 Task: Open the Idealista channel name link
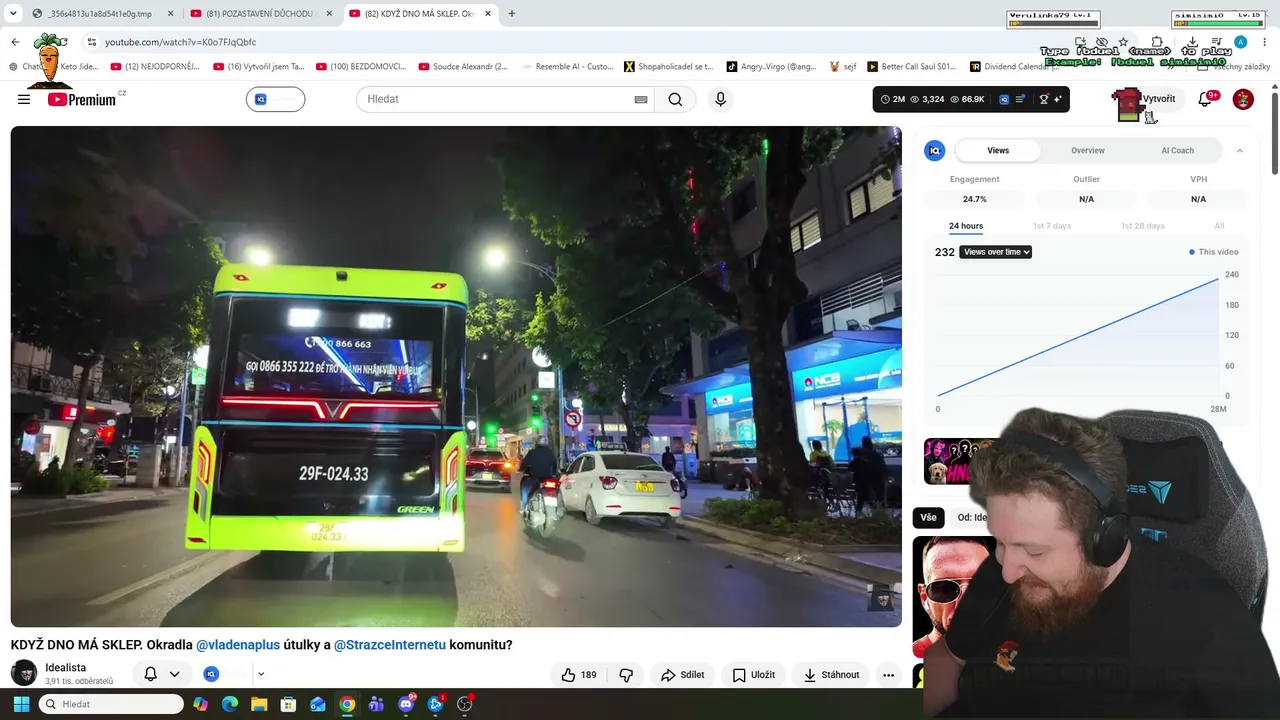click(x=65, y=667)
